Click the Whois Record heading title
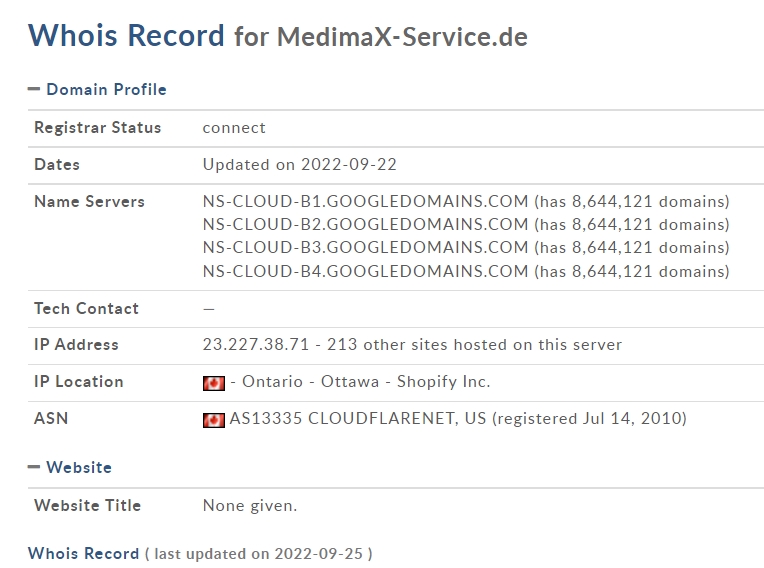 click(126, 36)
